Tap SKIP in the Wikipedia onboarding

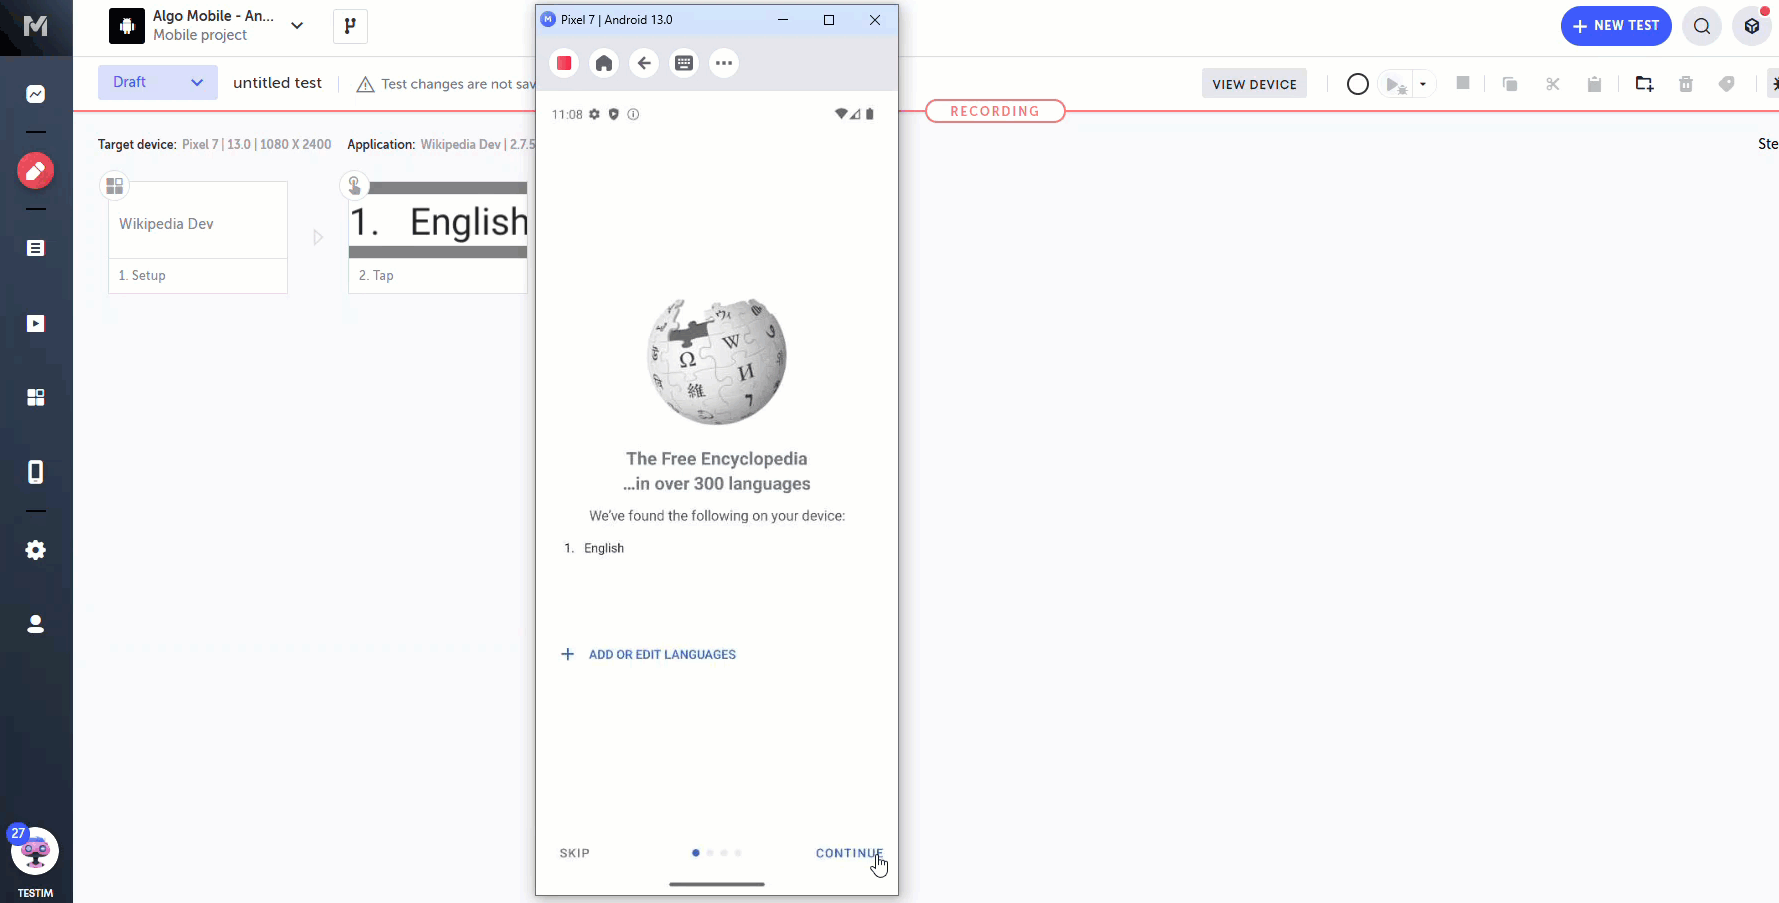(575, 853)
